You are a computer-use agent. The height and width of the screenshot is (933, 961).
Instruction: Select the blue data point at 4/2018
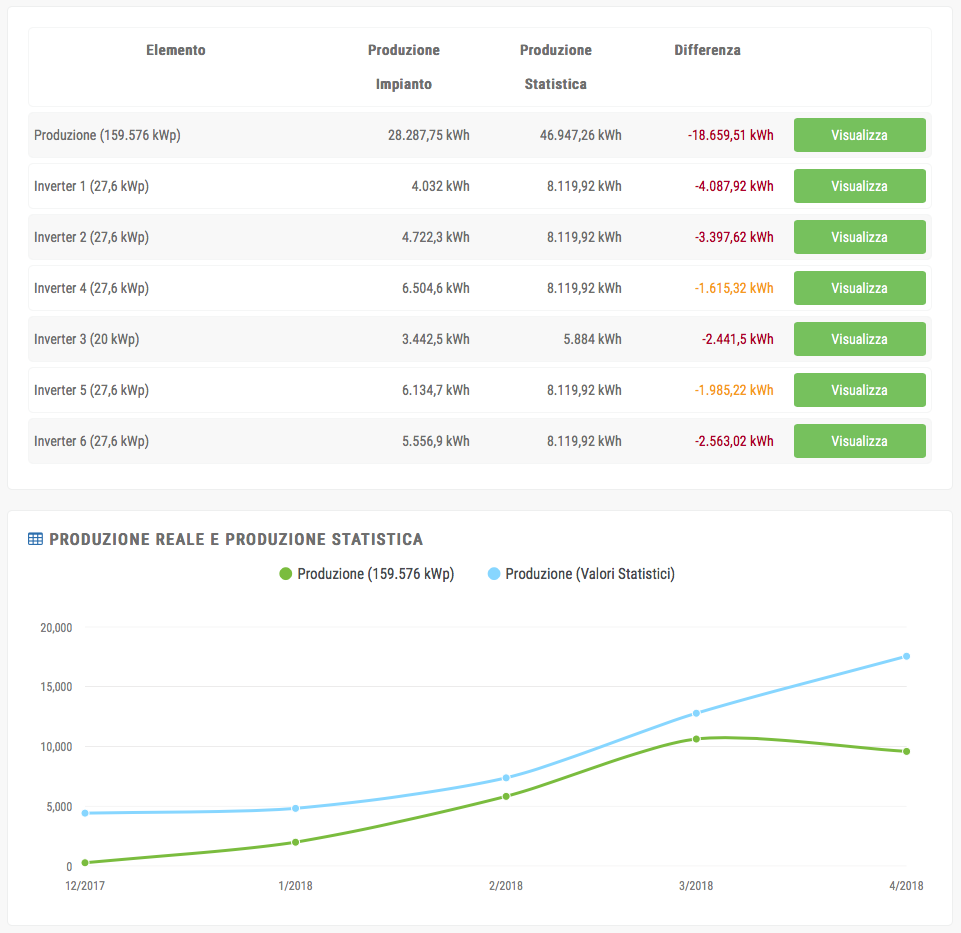[906, 656]
